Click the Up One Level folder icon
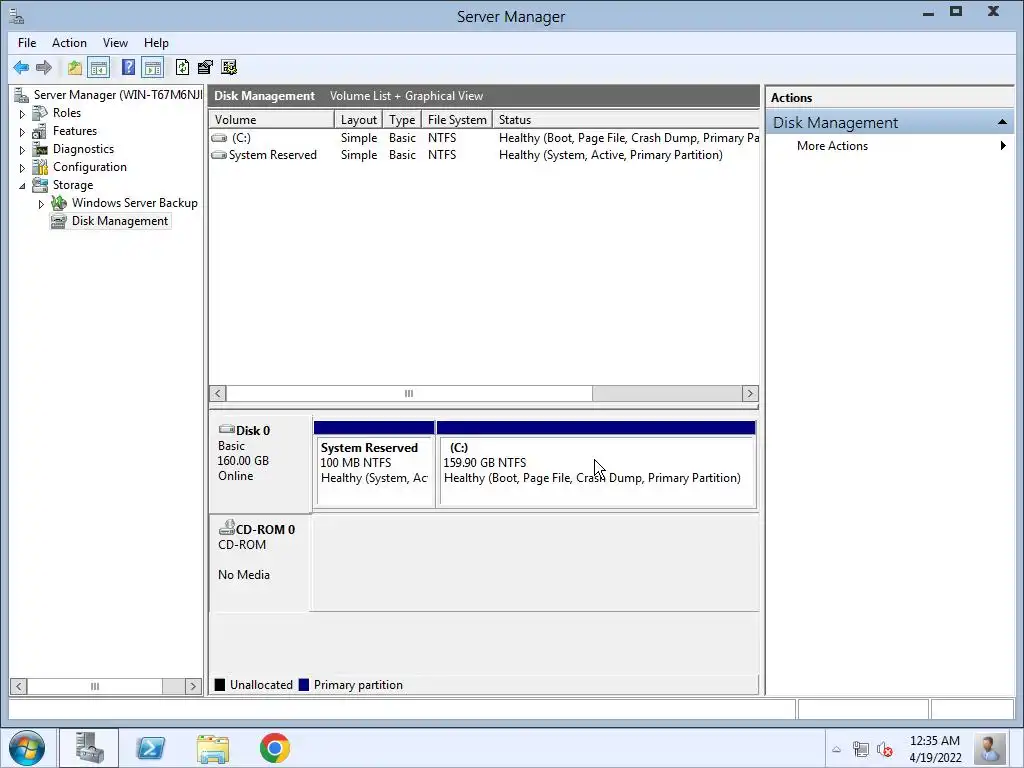Image resolution: width=1024 pixels, height=768 pixels. click(74, 67)
